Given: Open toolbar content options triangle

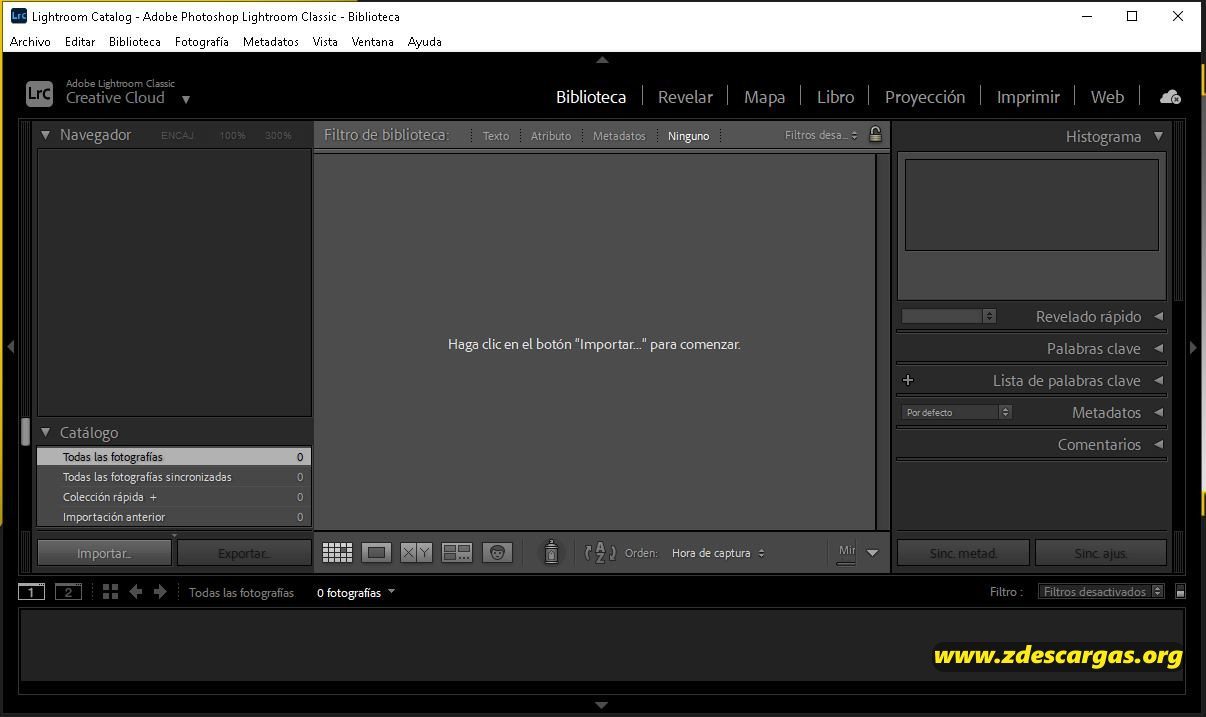Looking at the screenshot, I should tap(872, 552).
